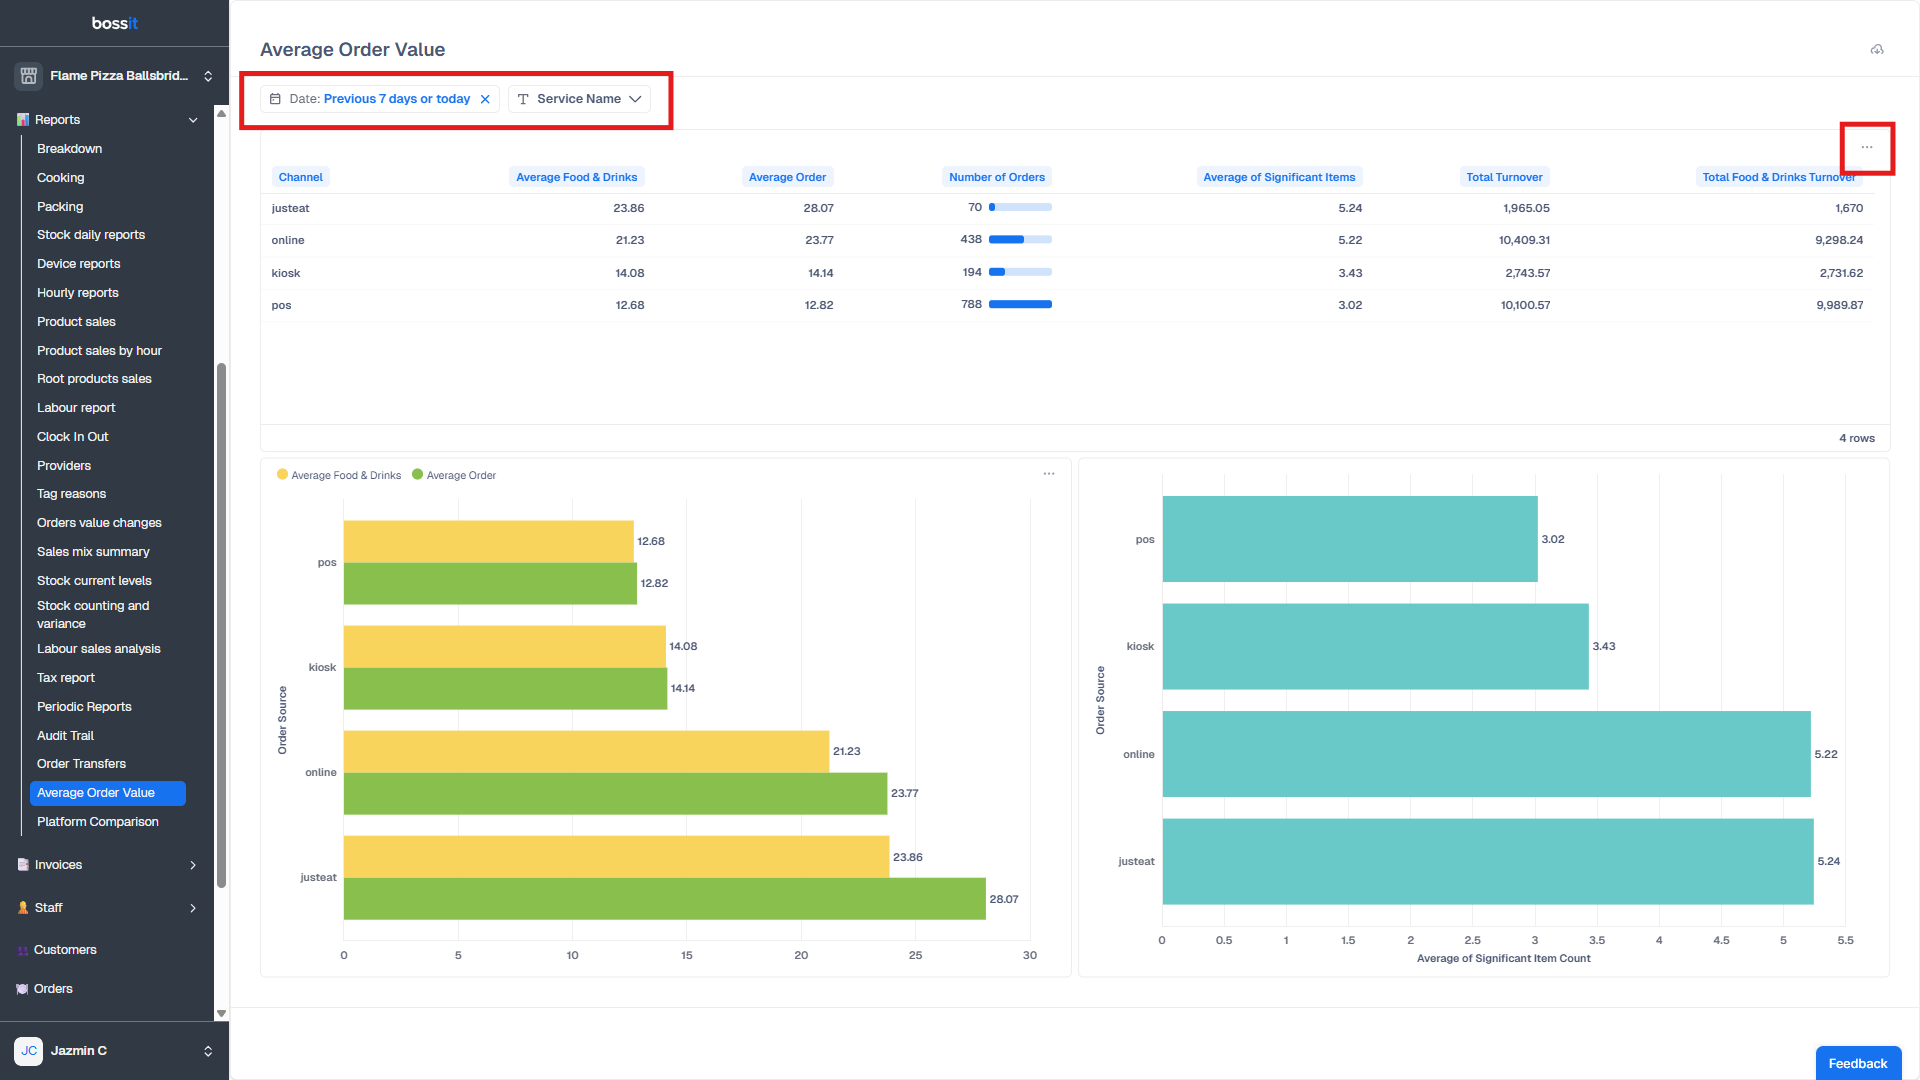Click the JC user avatar
1920x1080 pixels.
pyautogui.click(x=28, y=1051)
